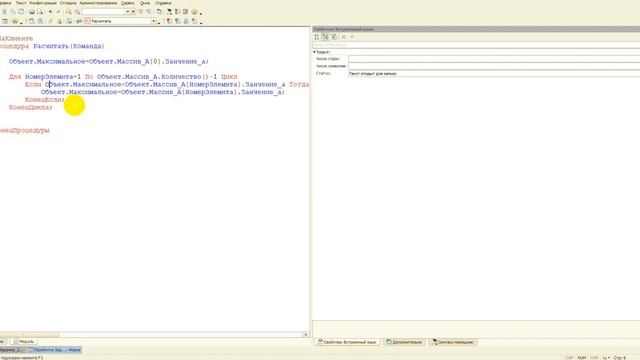Click the checkmark icon in properties toolbar
This screenshot has width=640, height=360.
click(x=352, y=37)
